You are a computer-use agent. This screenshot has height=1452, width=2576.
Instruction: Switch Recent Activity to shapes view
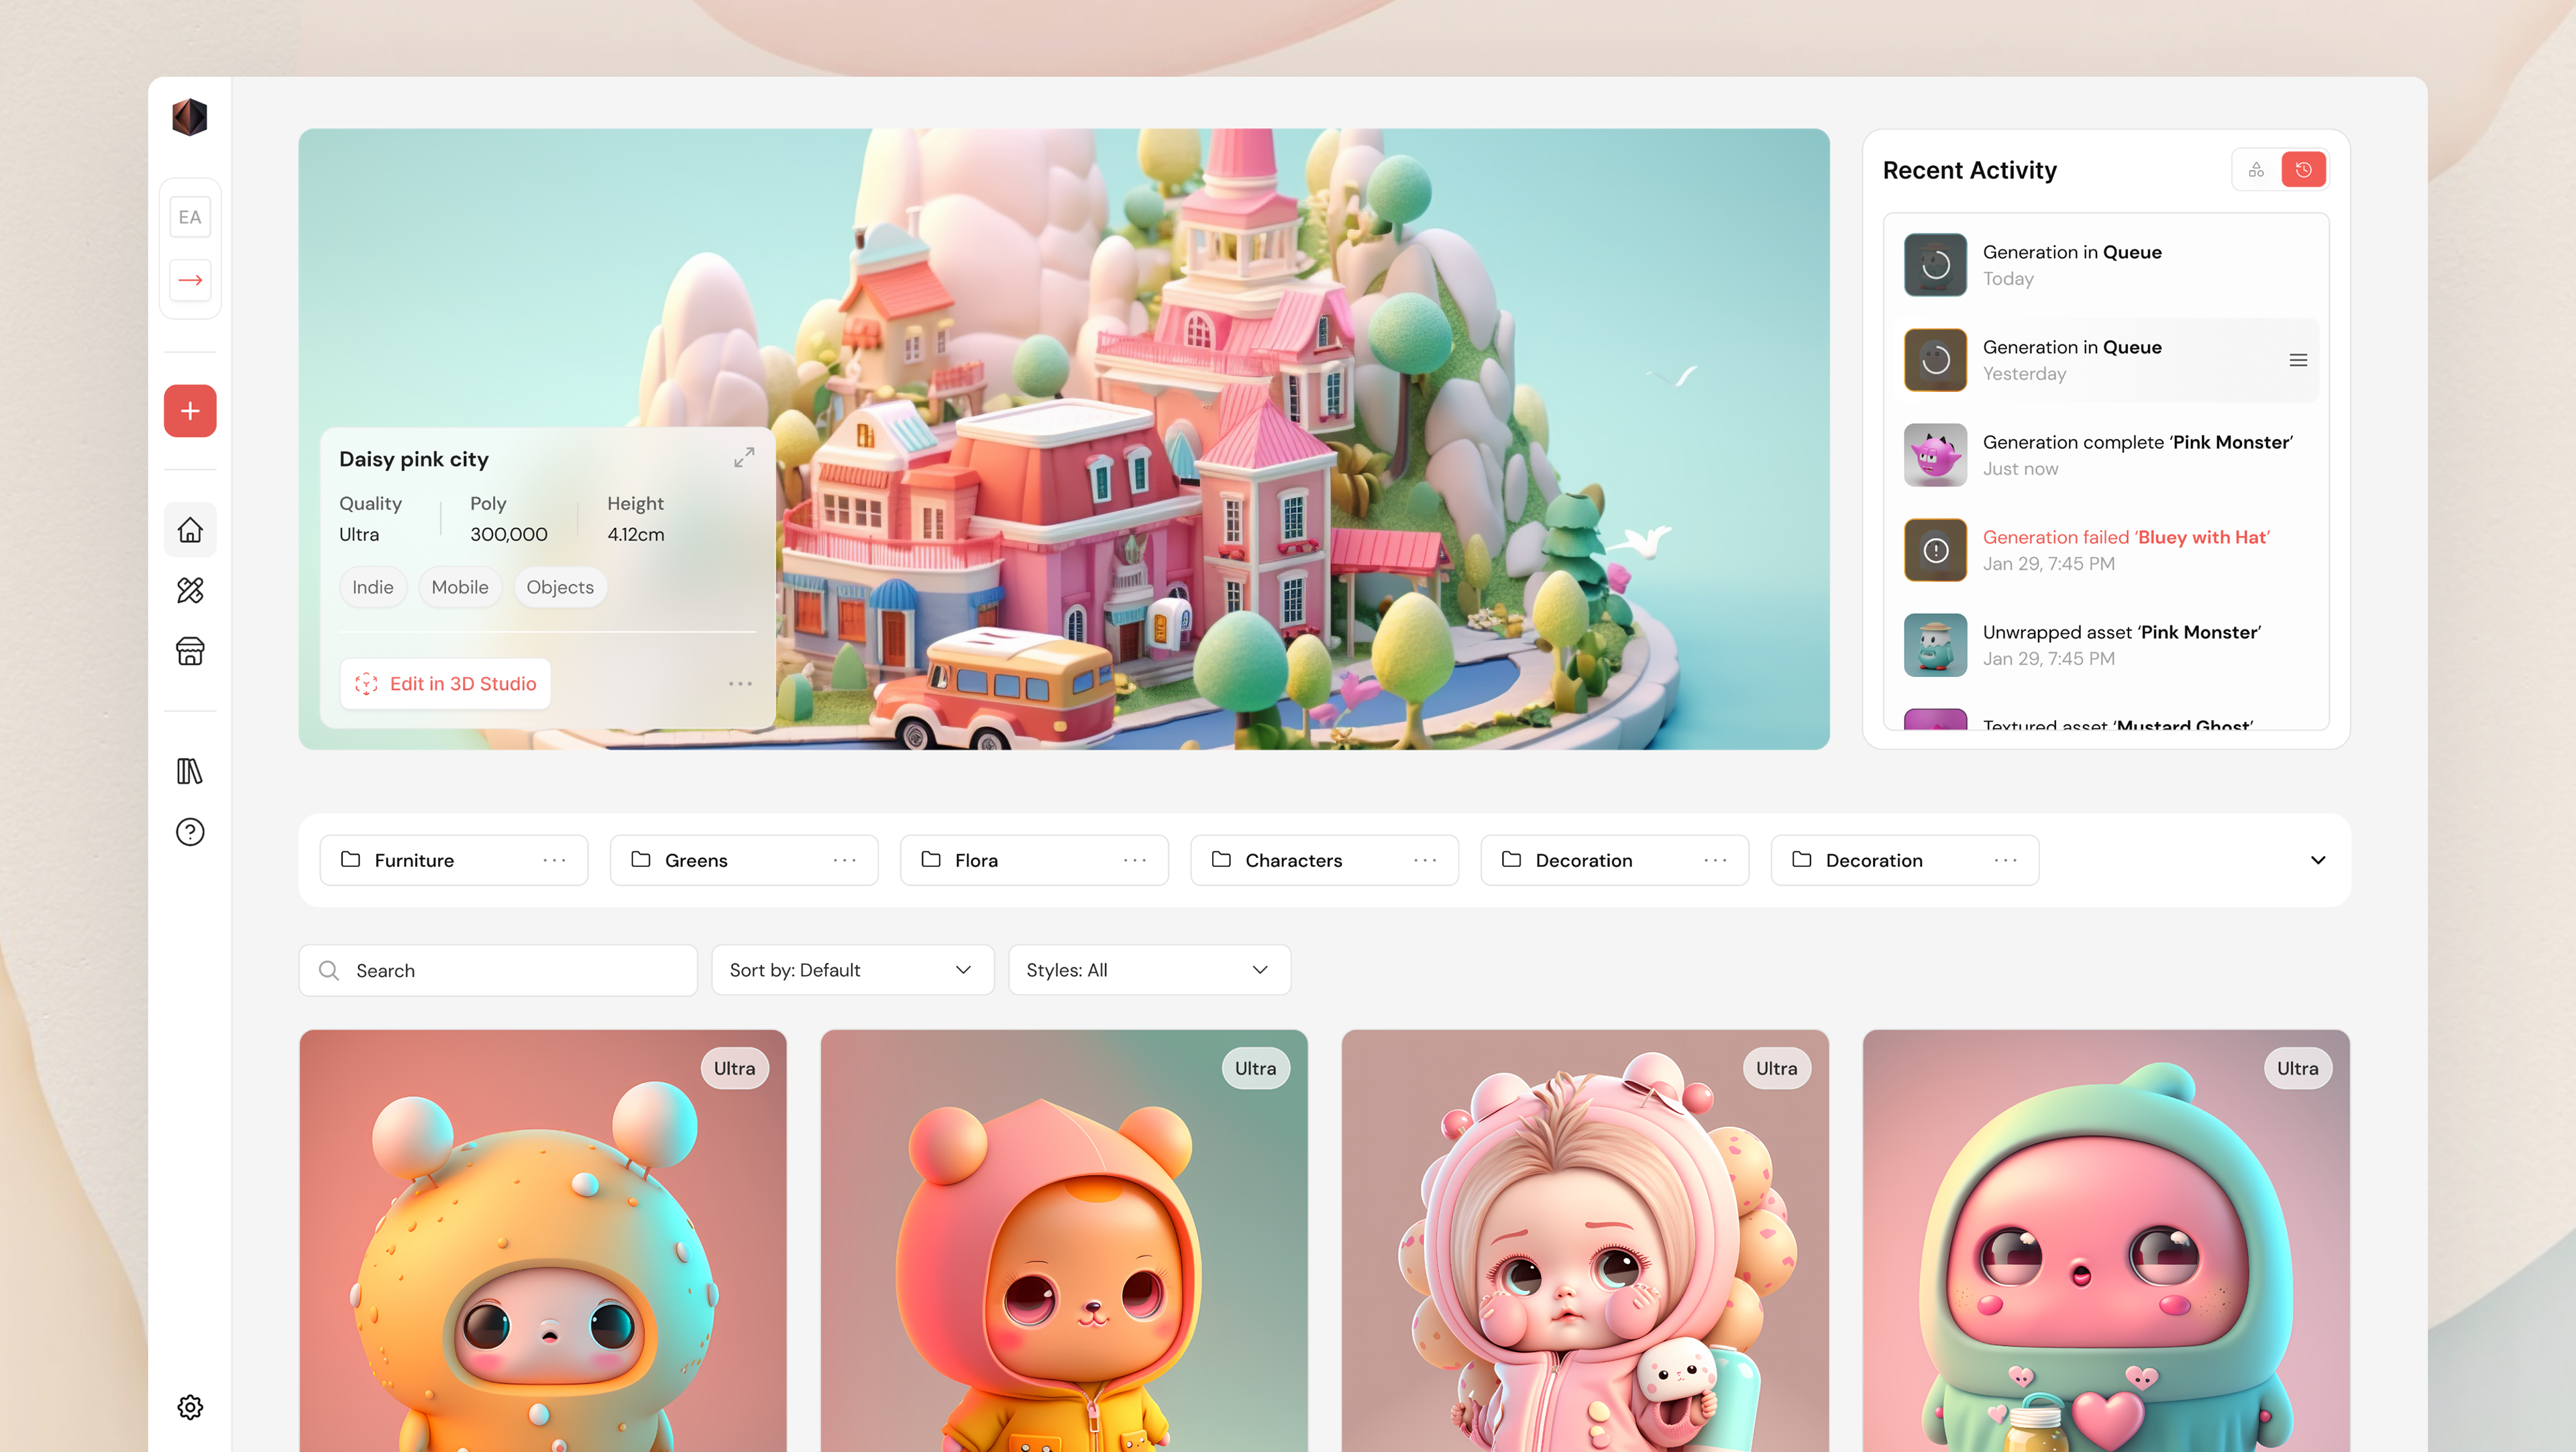pyautogui.click(x=2257, y=170)
